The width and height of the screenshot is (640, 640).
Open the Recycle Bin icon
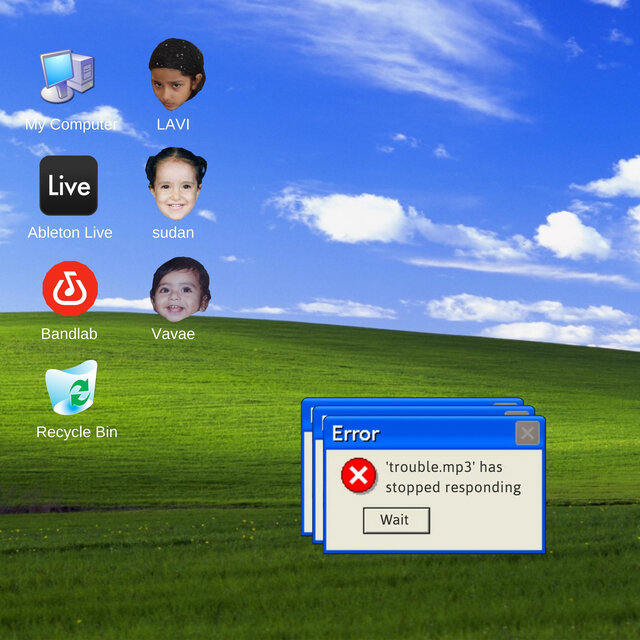coord(72,387)
